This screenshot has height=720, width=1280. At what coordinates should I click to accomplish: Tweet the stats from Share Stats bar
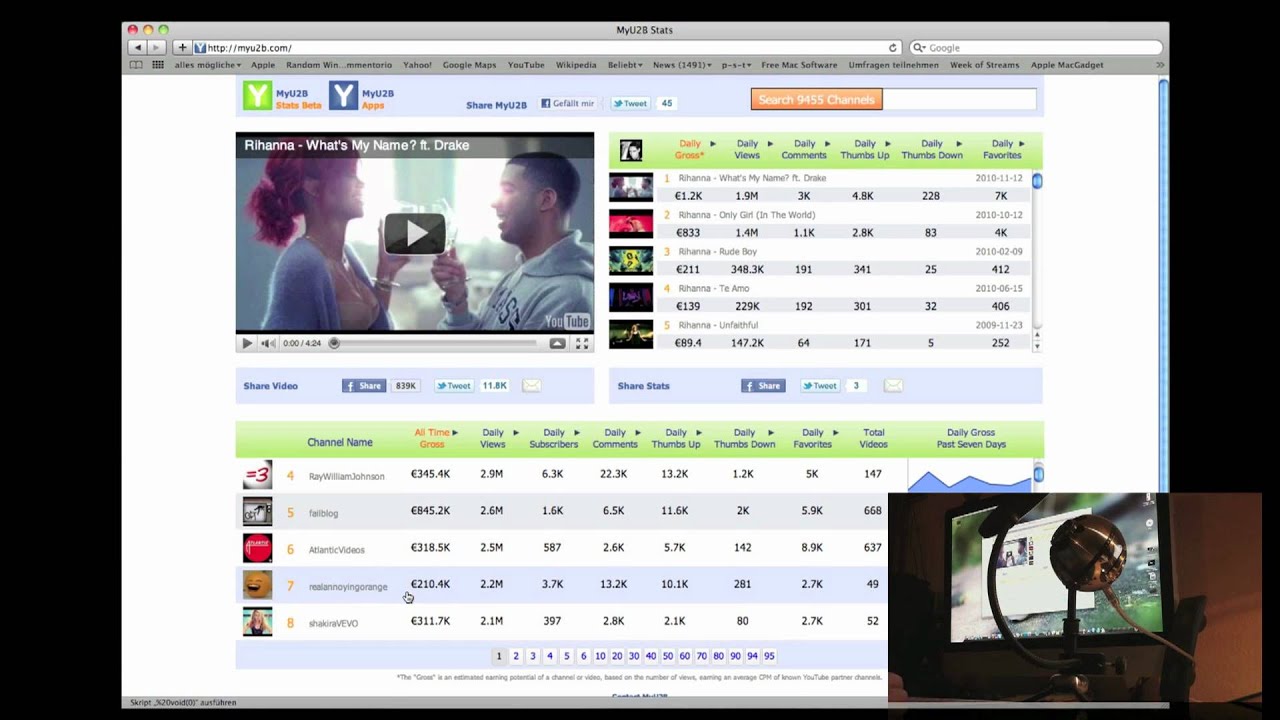820,385
